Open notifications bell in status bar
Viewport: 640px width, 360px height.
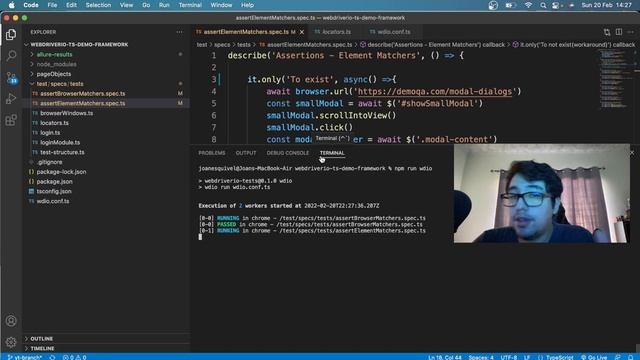pyautogui.click(x=631, y=357)
